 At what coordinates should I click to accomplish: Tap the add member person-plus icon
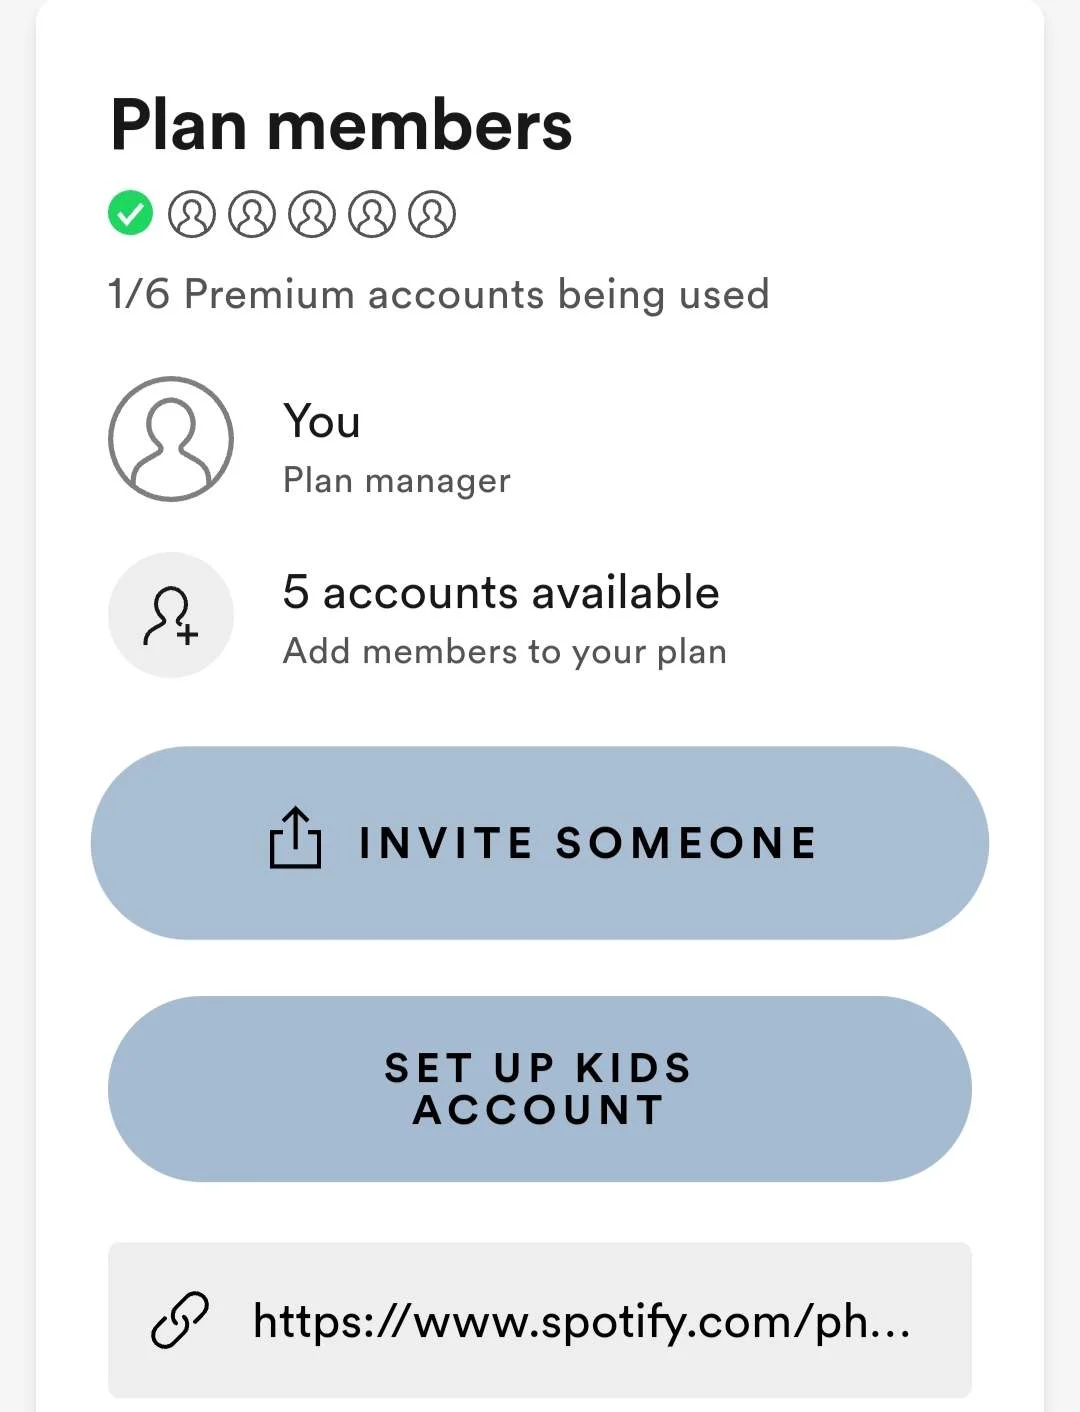tap(171, 615)
